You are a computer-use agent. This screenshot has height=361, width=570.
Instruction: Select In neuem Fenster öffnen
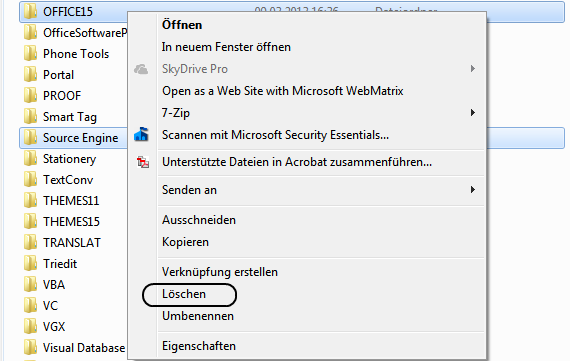point(226,47)
